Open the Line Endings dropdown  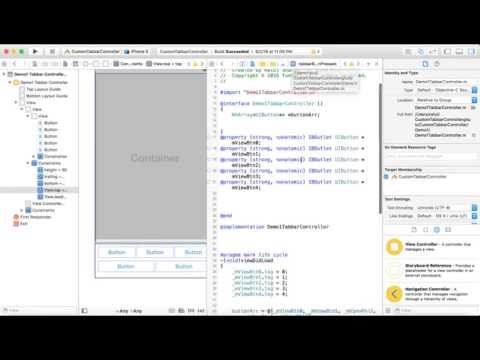tap(446, 216)
